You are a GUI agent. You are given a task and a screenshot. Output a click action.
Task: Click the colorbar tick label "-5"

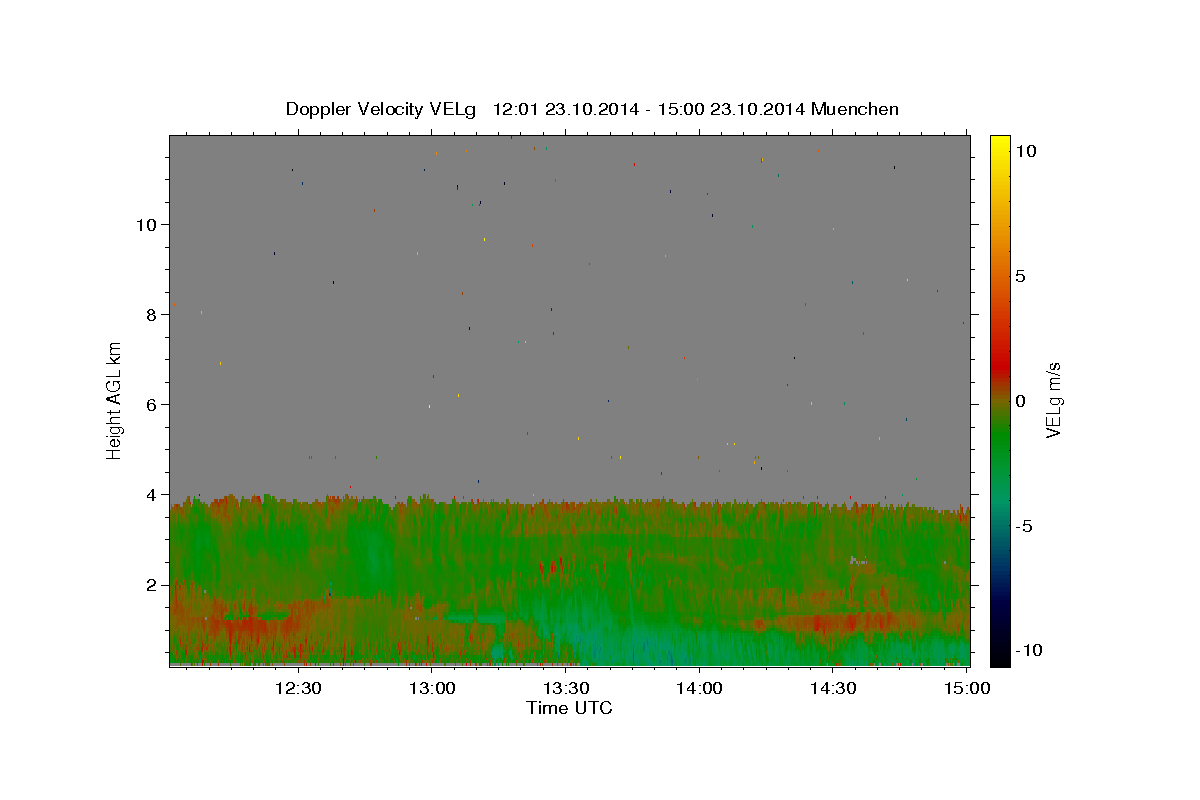1024,526
